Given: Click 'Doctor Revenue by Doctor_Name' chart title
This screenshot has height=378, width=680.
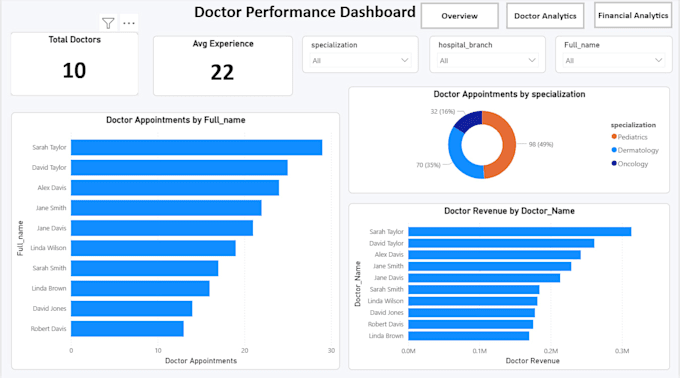Looking at the screenshot, I should (x=509, y=211).
